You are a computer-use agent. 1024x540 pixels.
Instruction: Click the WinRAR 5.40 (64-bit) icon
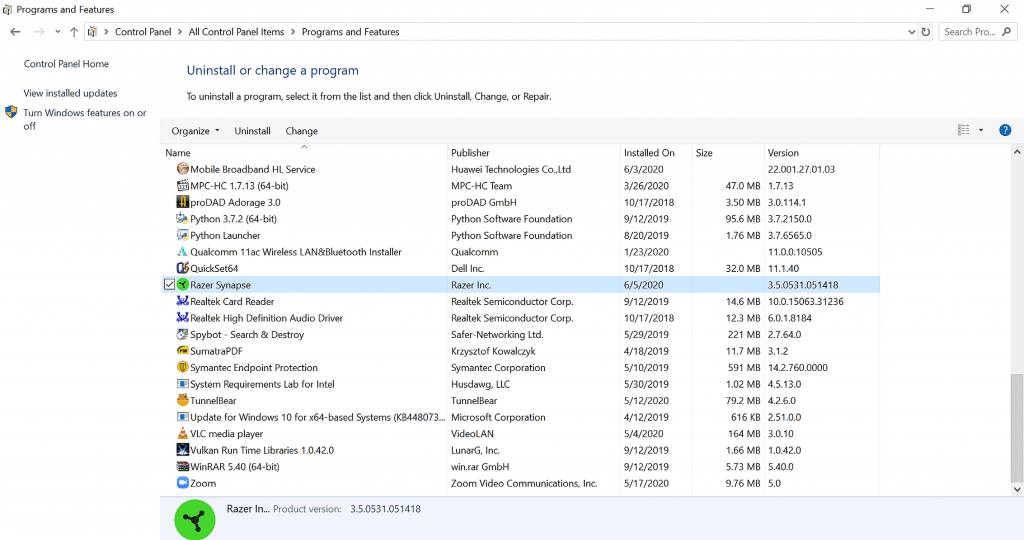pyautogui.click(x=183, y=466)
